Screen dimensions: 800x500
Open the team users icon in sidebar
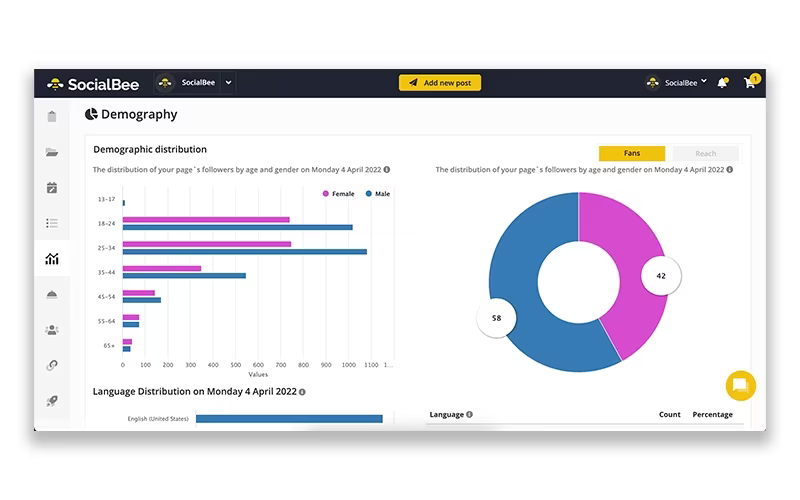coord(52,330)
